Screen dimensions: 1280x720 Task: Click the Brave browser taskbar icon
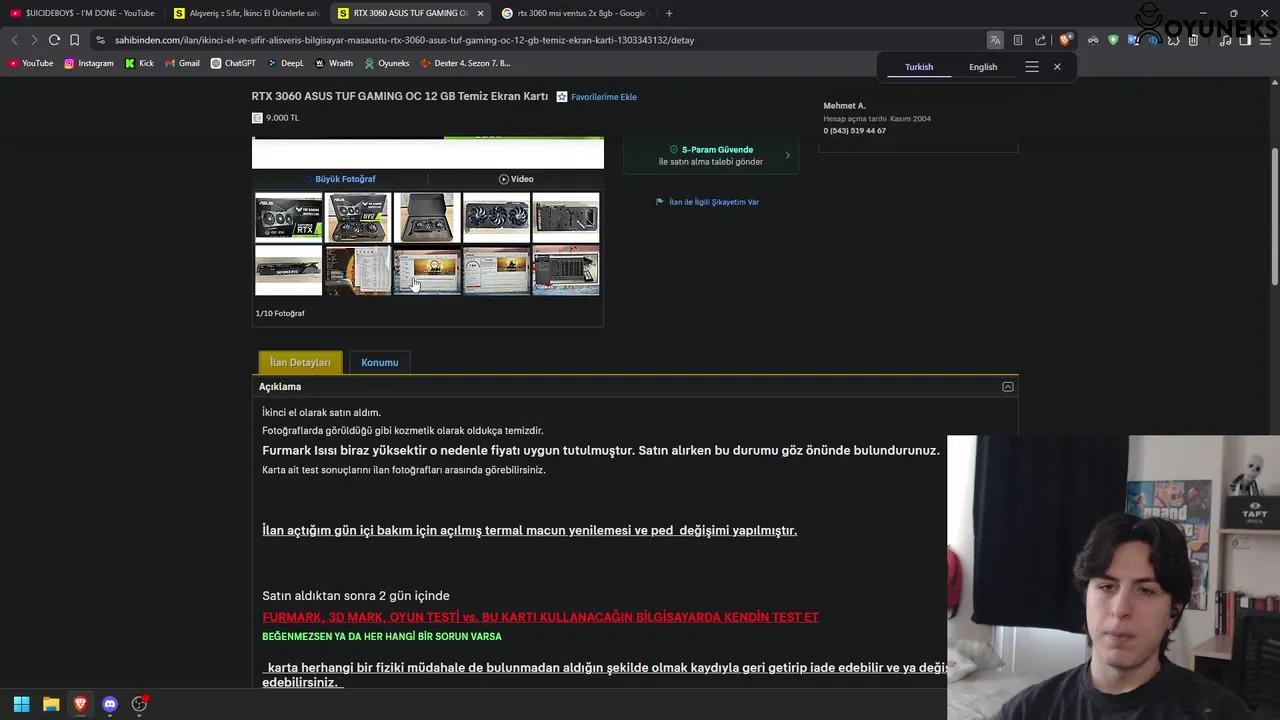click(80, 704)
